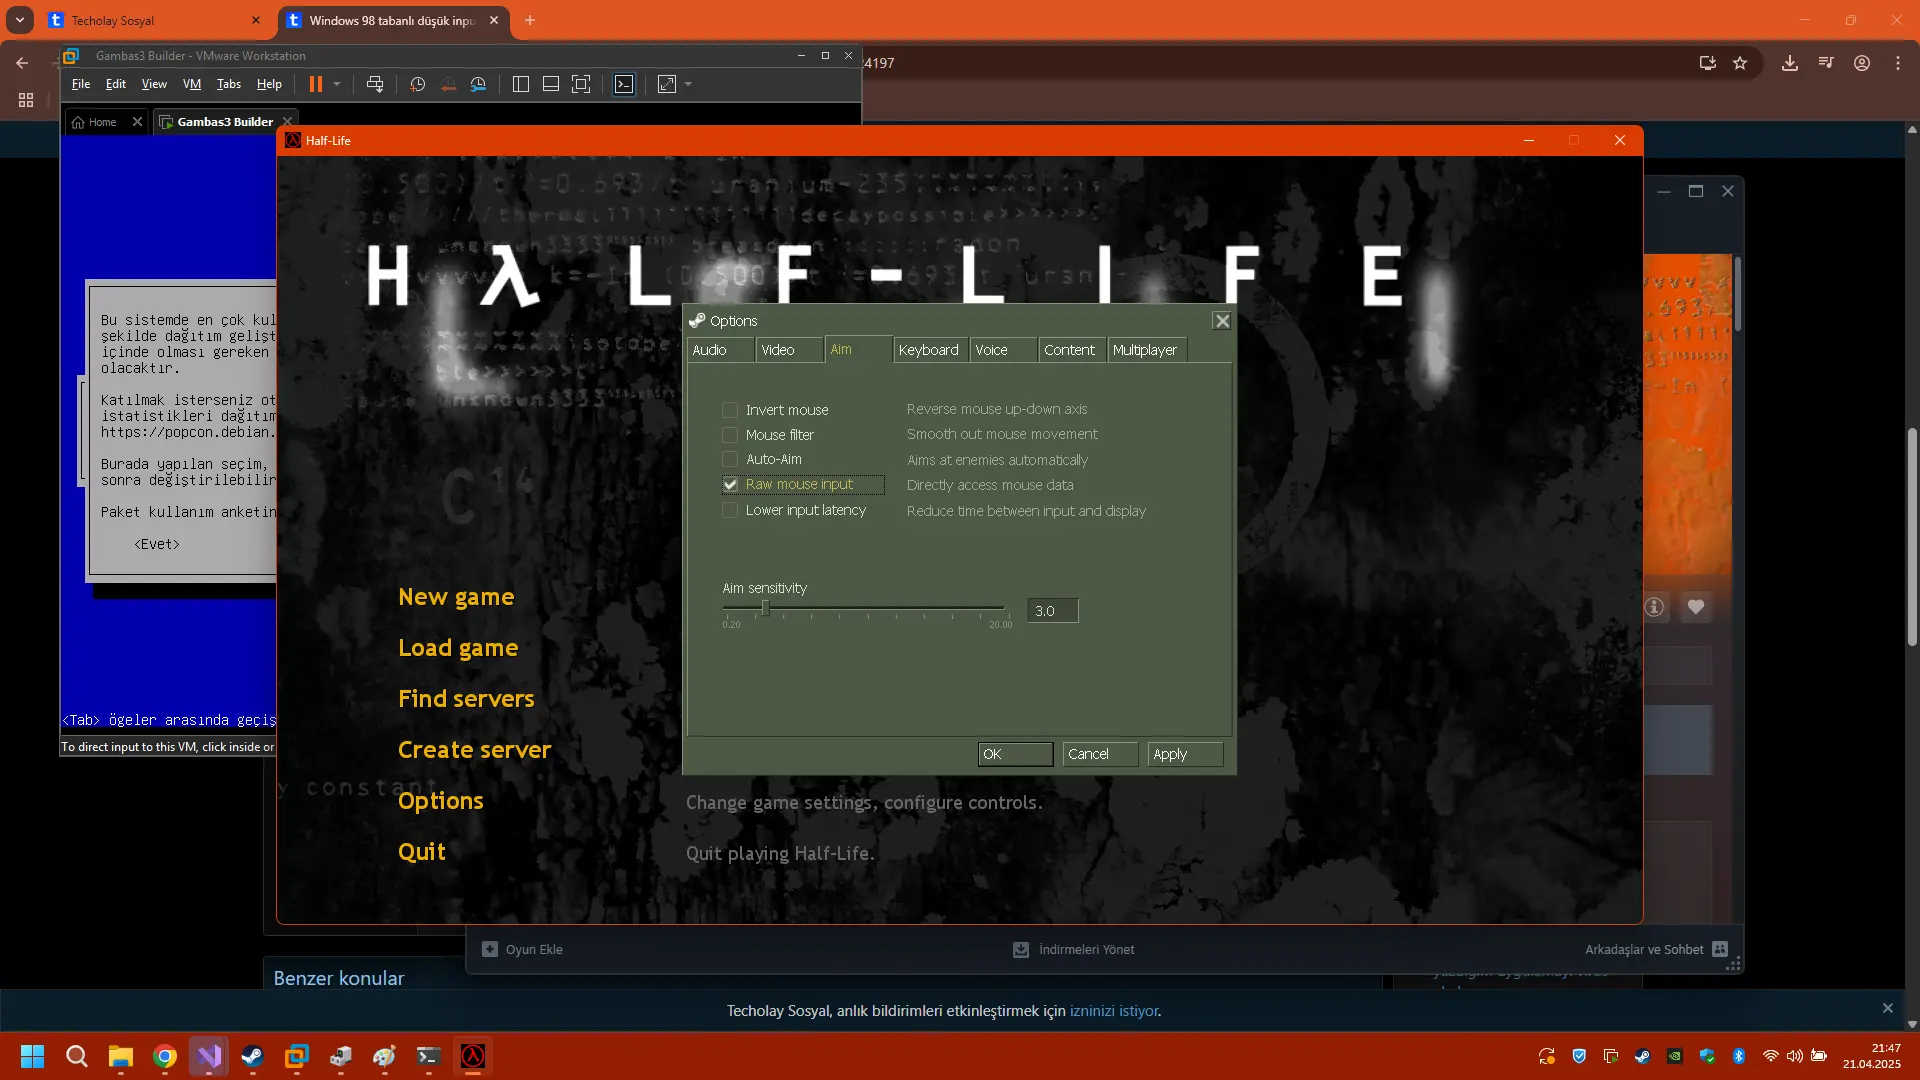Open the VMware power options dropdown arrow

click(x=337, y=84)
